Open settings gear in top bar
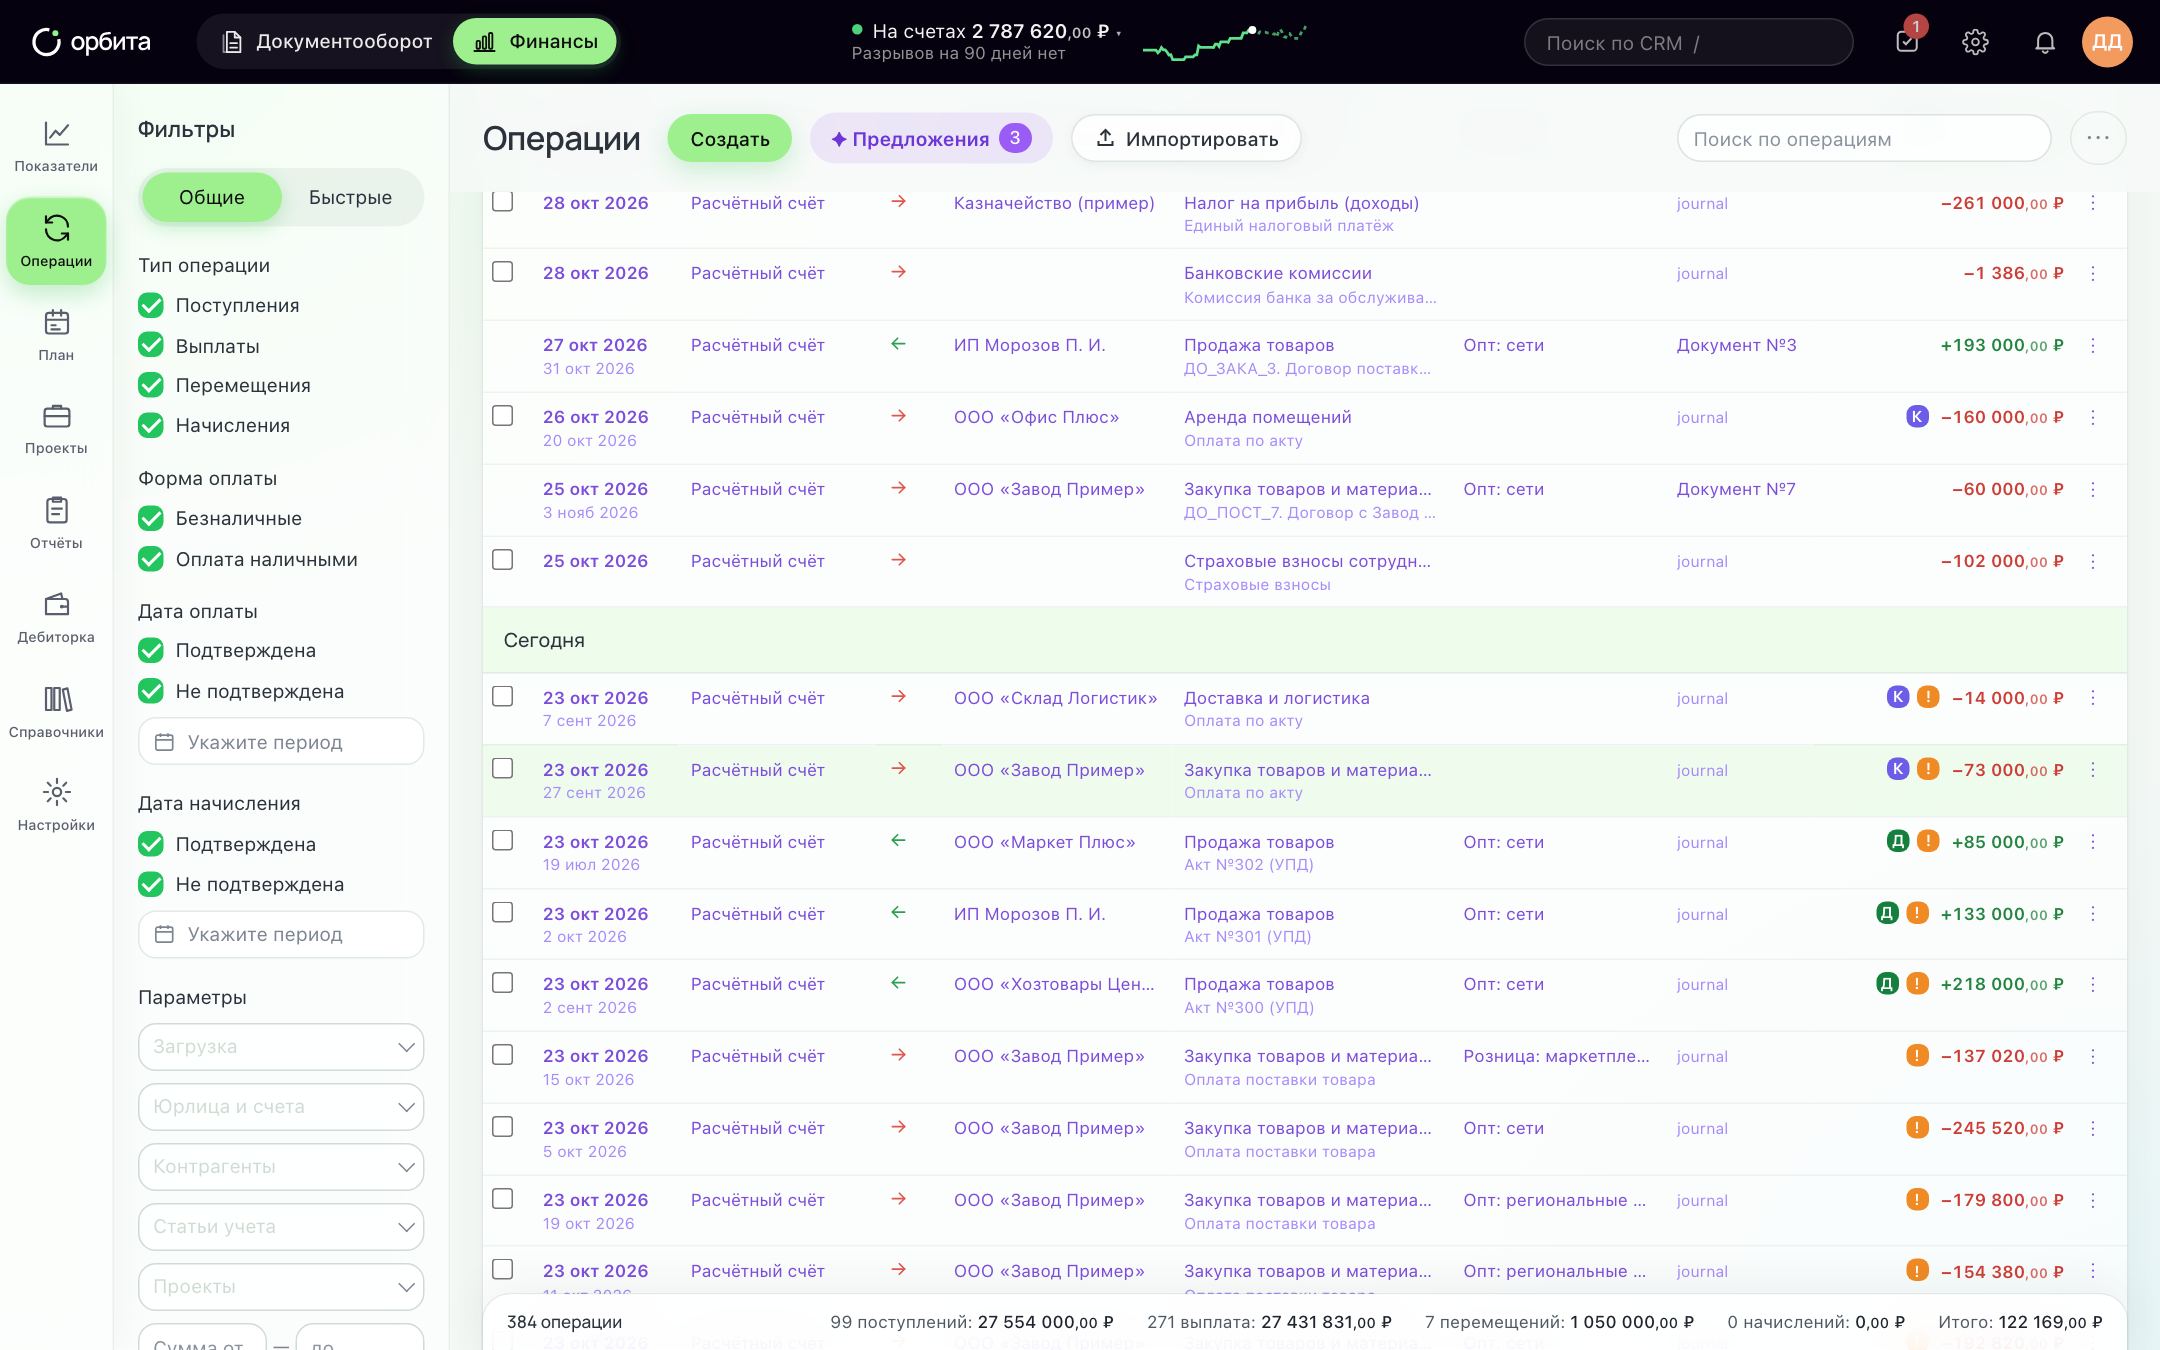 (x=1975, y=42)
